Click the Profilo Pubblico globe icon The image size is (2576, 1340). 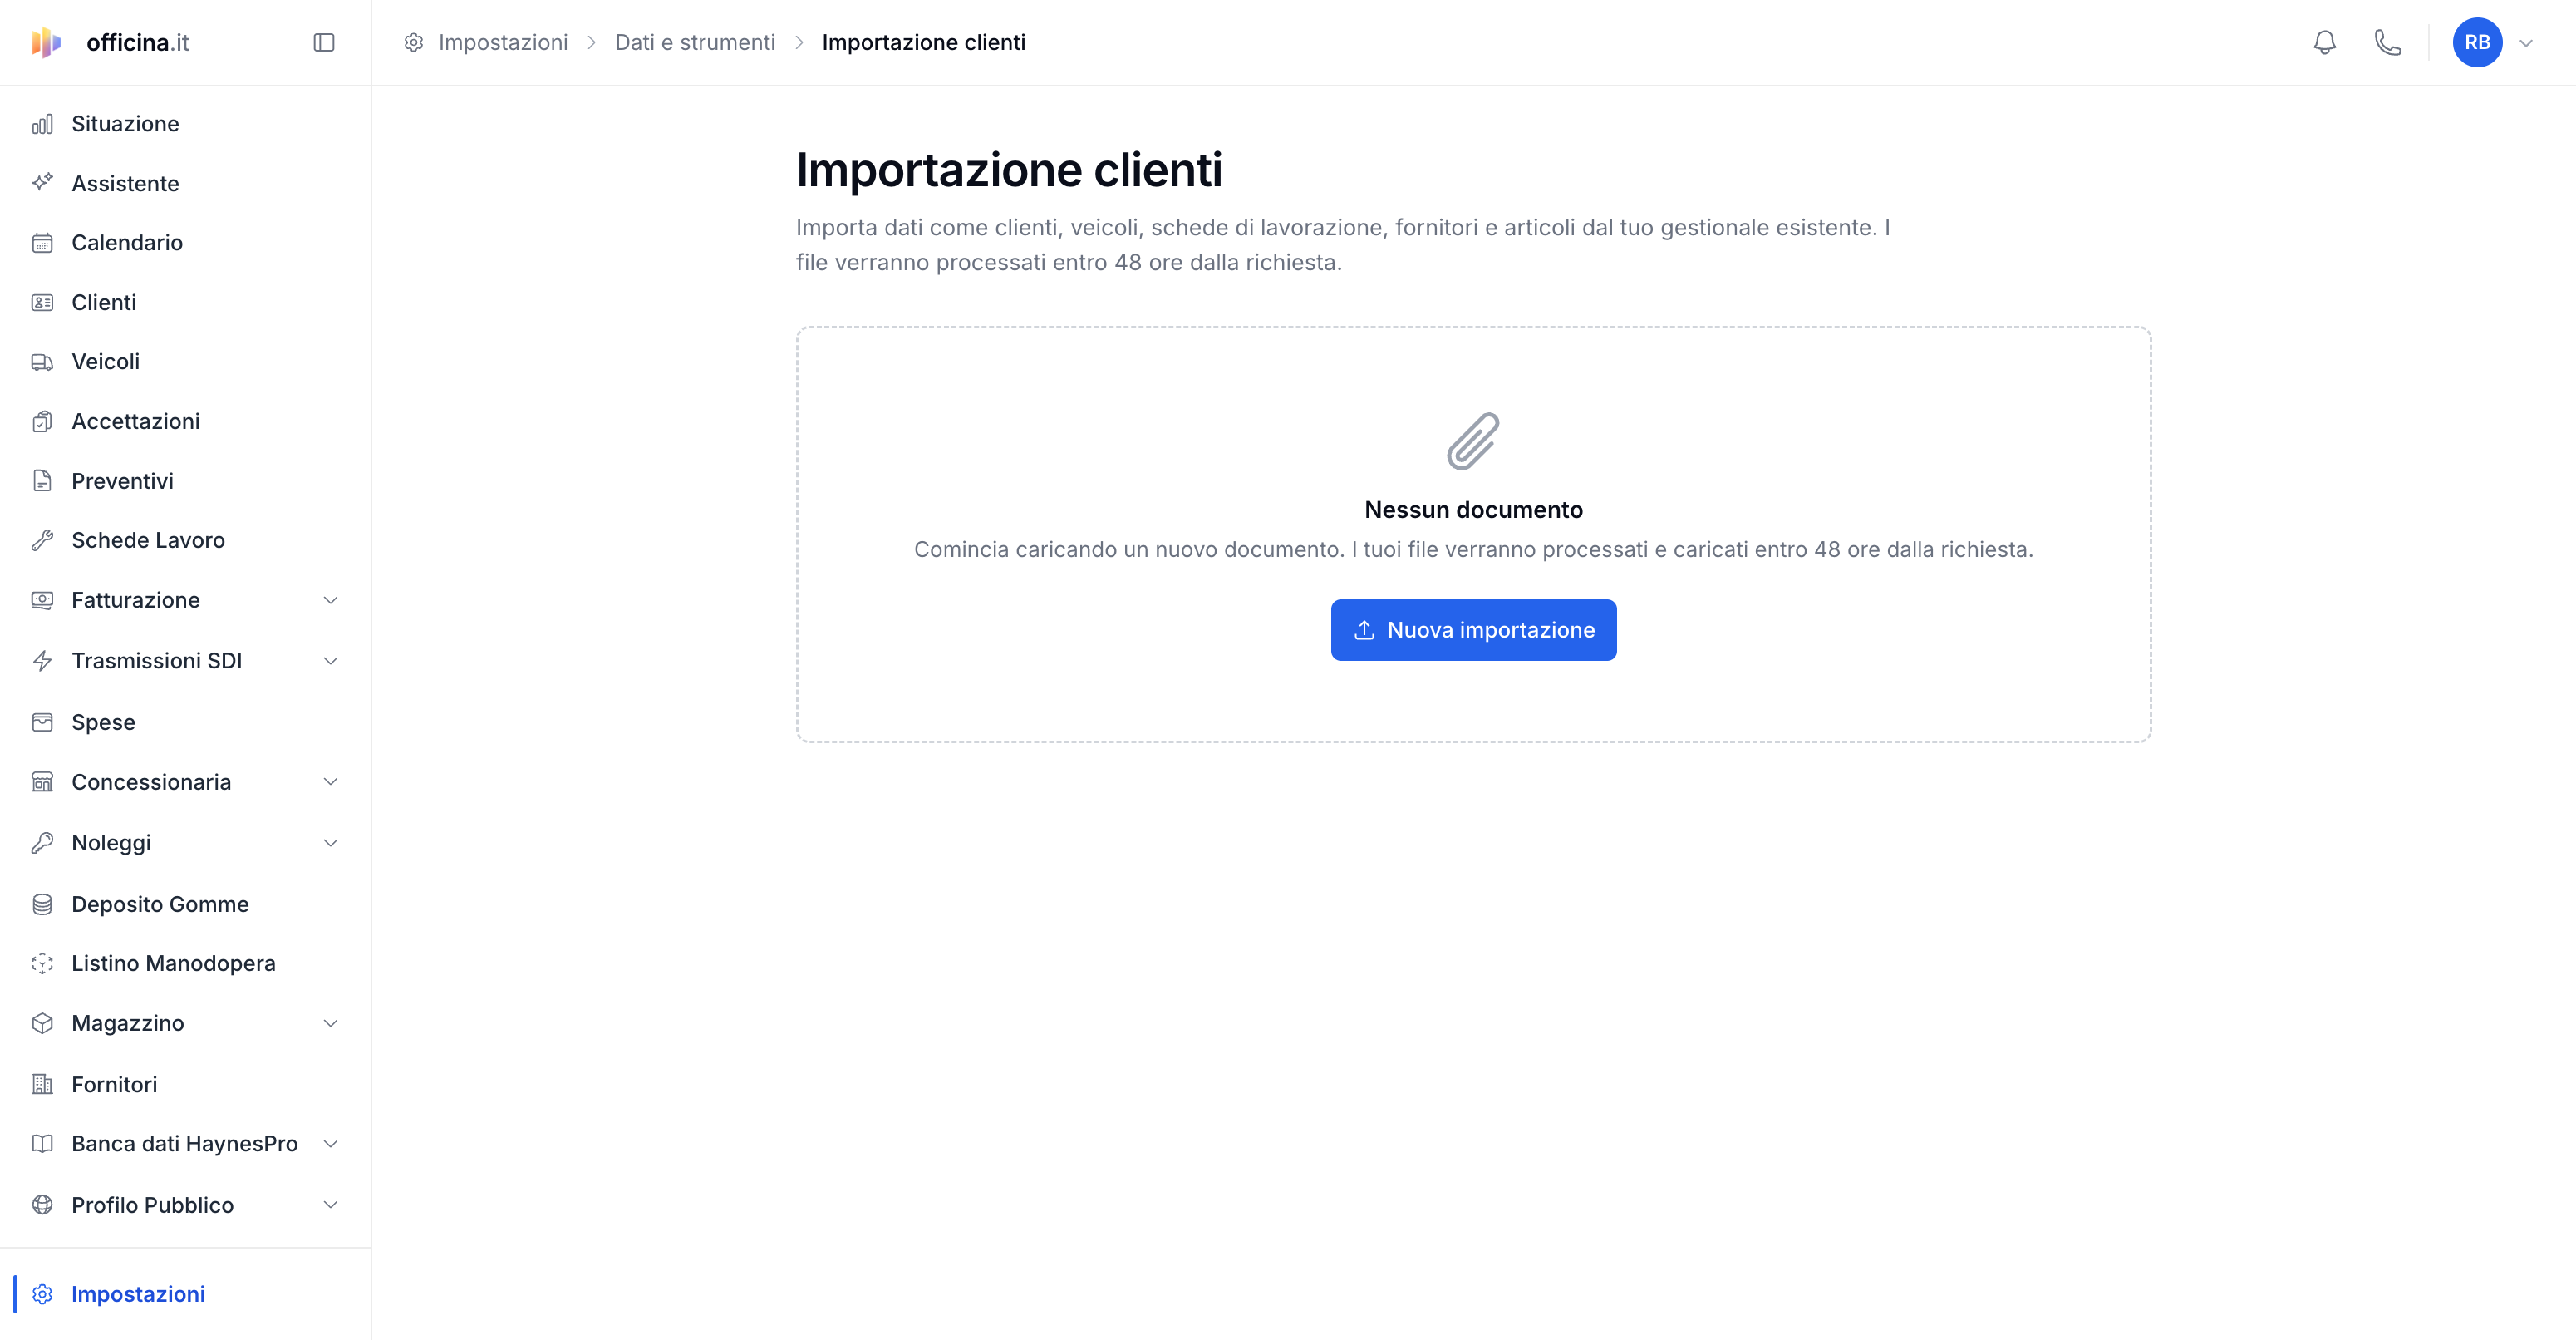(42, 1205)
